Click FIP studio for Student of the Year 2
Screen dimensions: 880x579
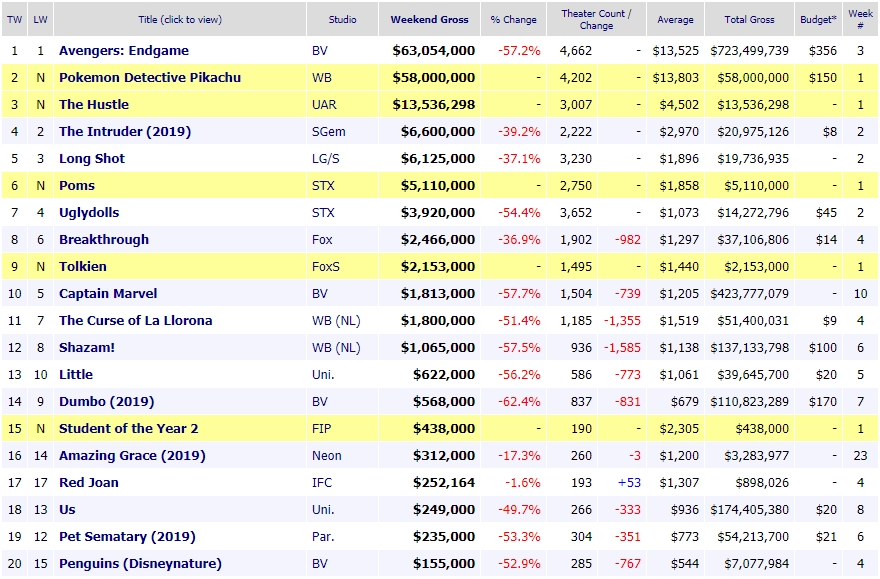pyautogui.click(x=322, y=429)
